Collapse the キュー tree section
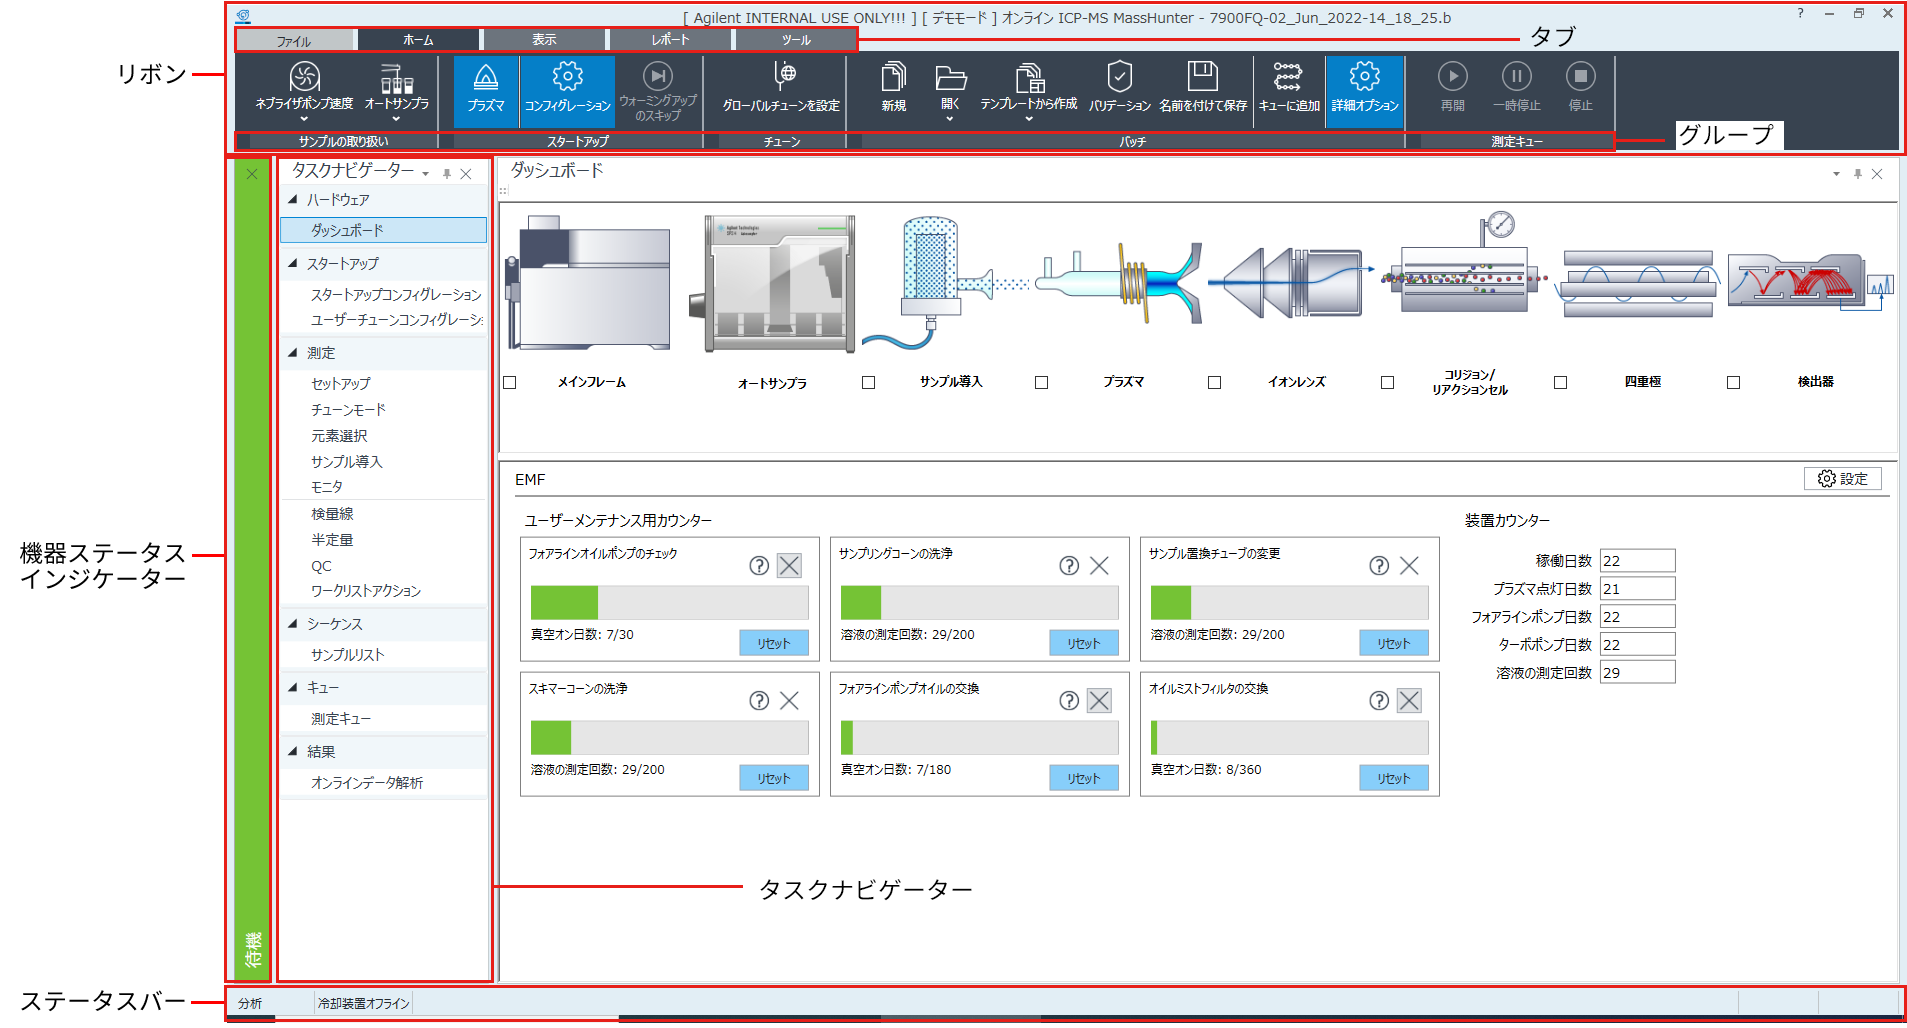The width and height of the screenshot is (1907, 1028). [293, 687]
